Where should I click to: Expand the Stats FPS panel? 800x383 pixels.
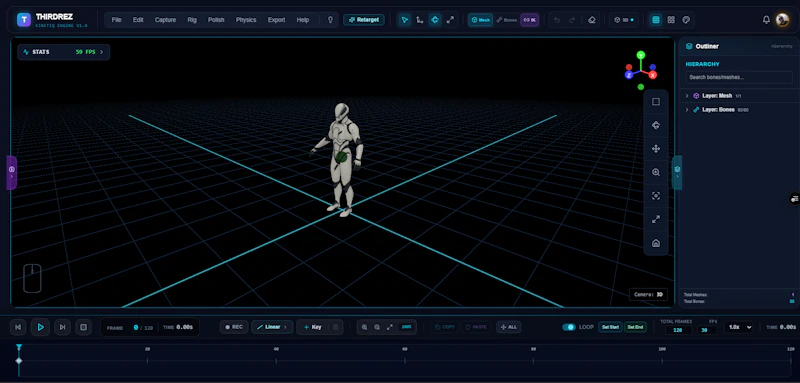pos(64,52)
